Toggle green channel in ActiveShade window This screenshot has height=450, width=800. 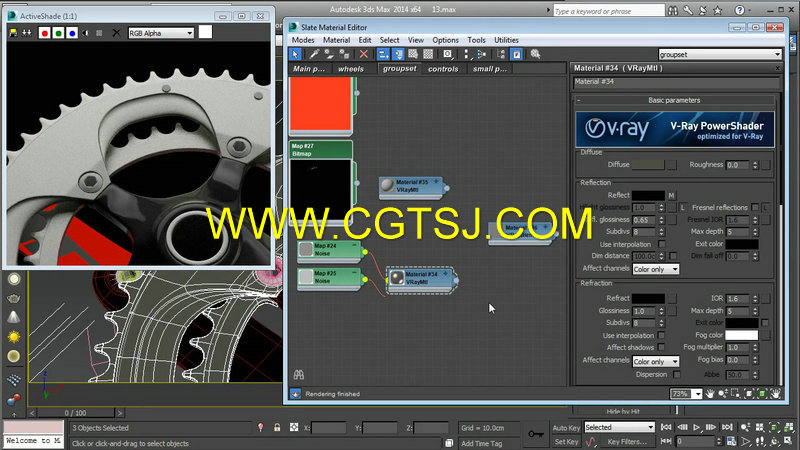pos(58,33)
